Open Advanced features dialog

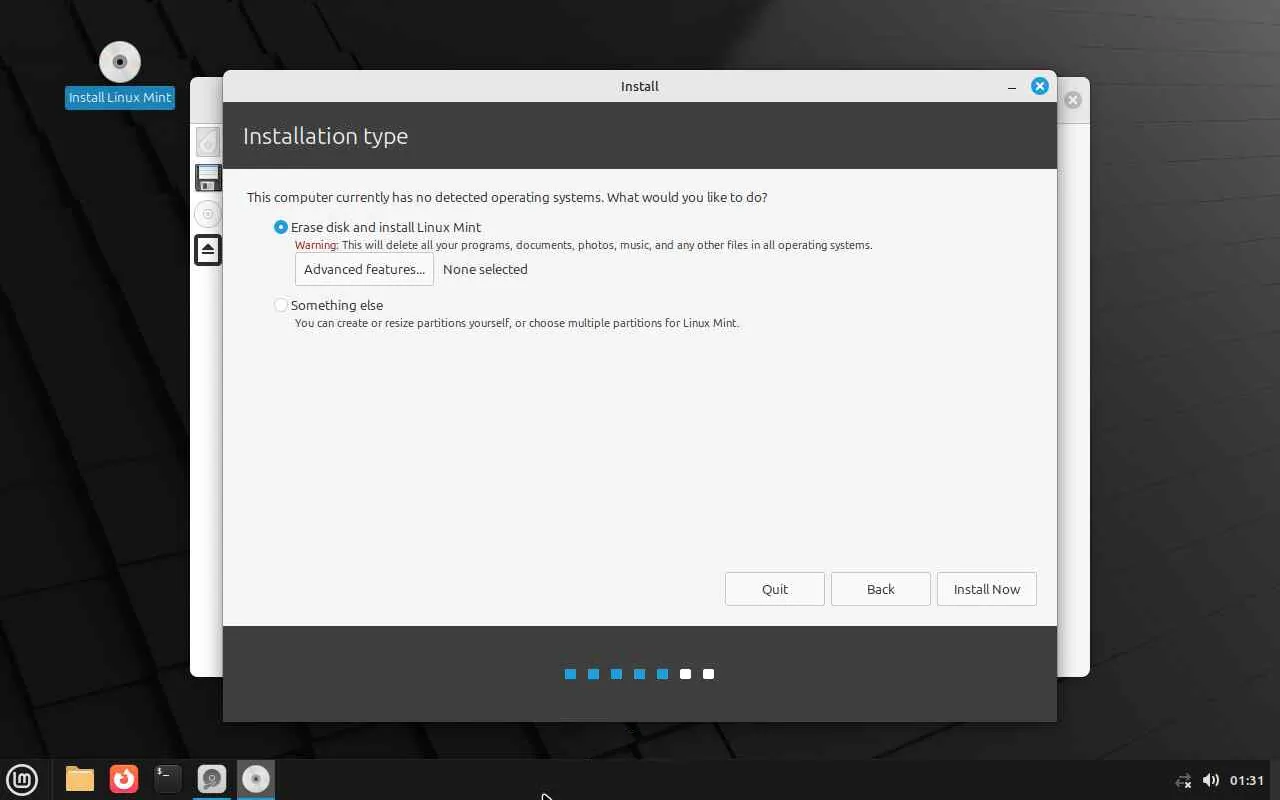[364, 269]
